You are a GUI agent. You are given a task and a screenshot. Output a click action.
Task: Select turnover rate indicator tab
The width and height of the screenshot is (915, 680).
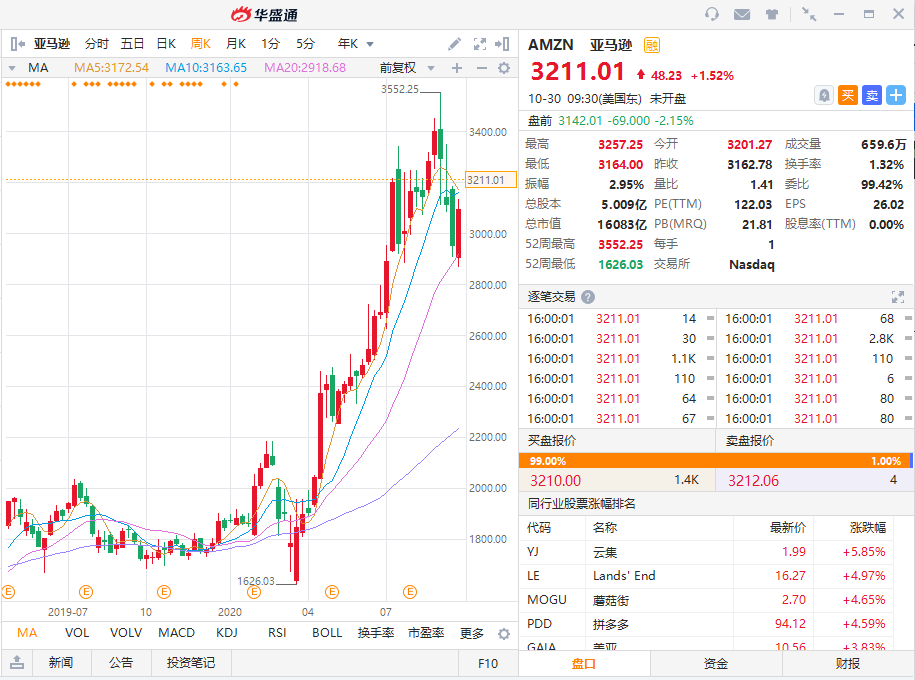pos(376,633)
